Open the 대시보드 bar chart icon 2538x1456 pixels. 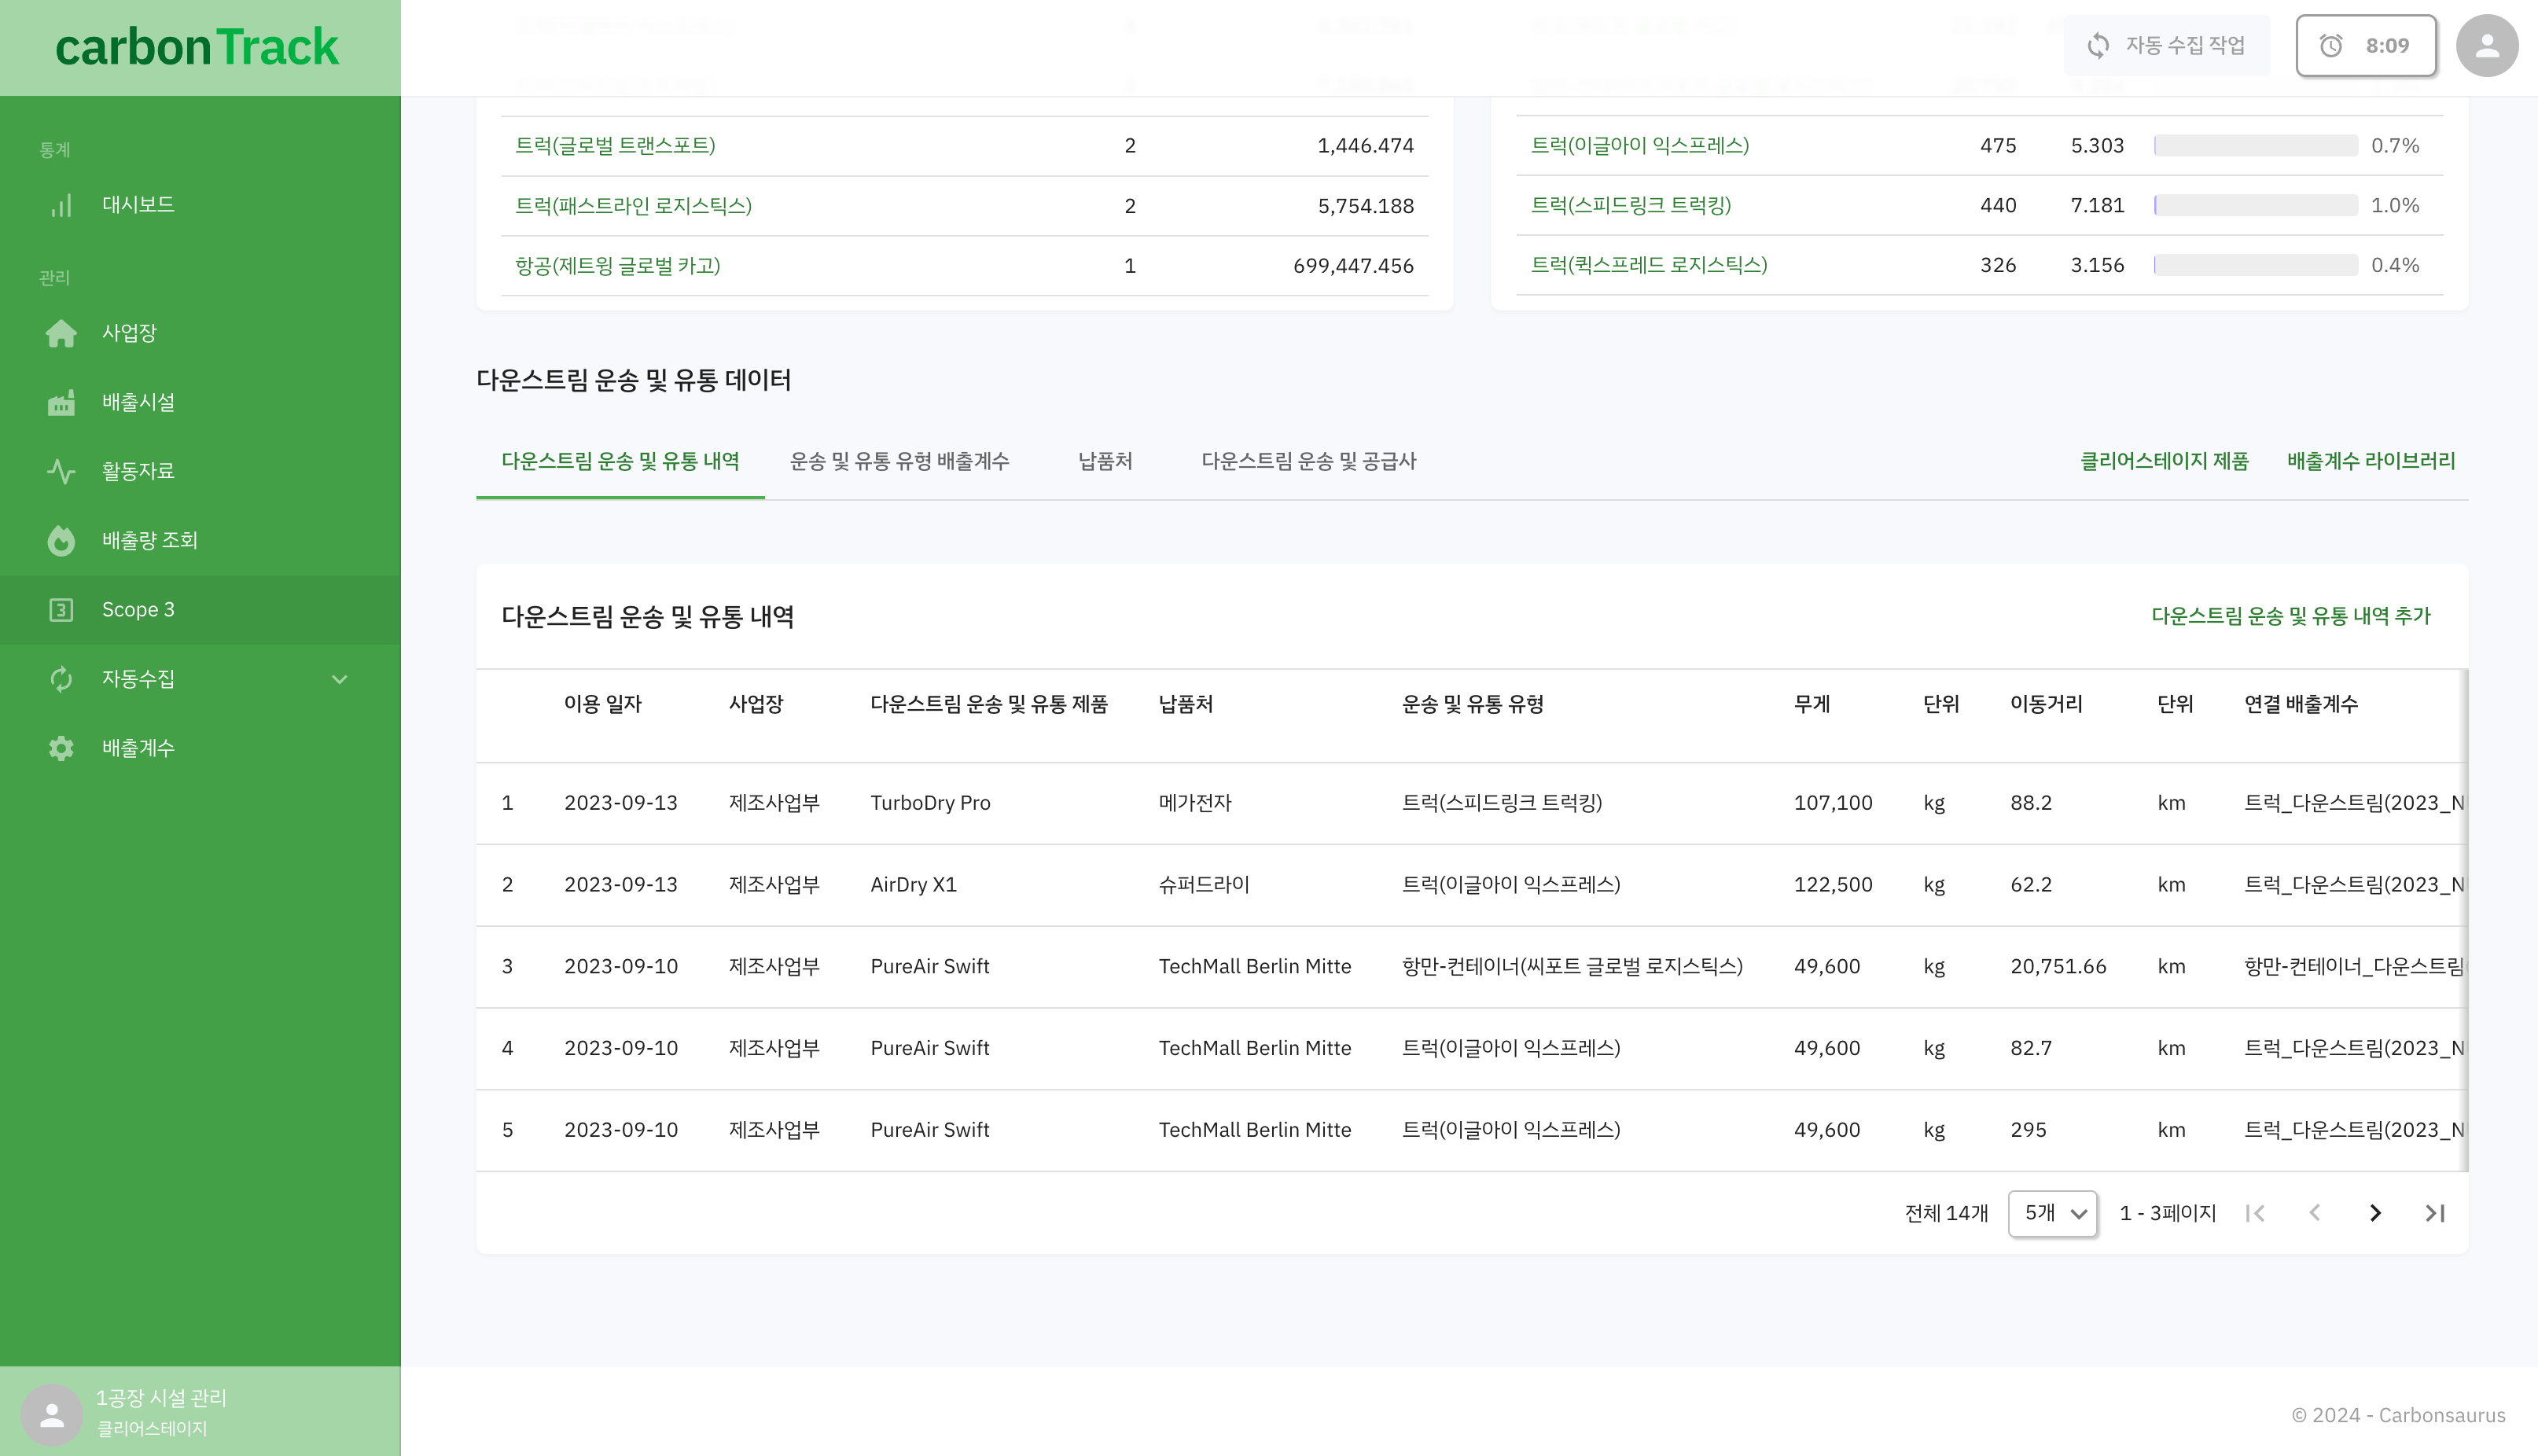point(61,205)
